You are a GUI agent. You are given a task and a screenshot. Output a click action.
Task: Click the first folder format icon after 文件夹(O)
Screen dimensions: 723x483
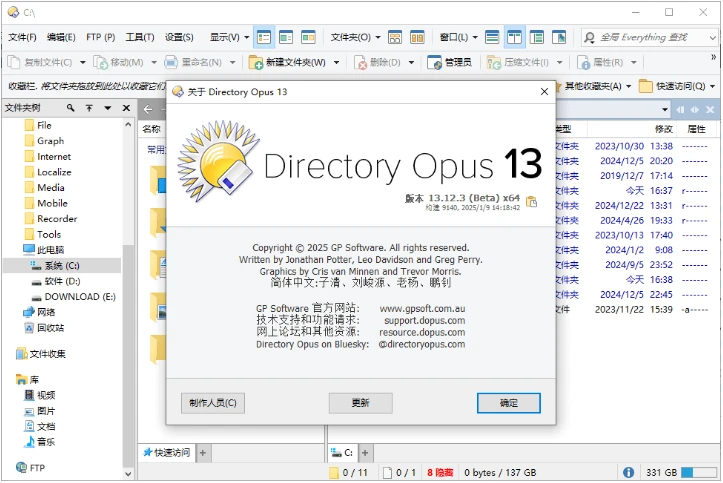[395, 37]
